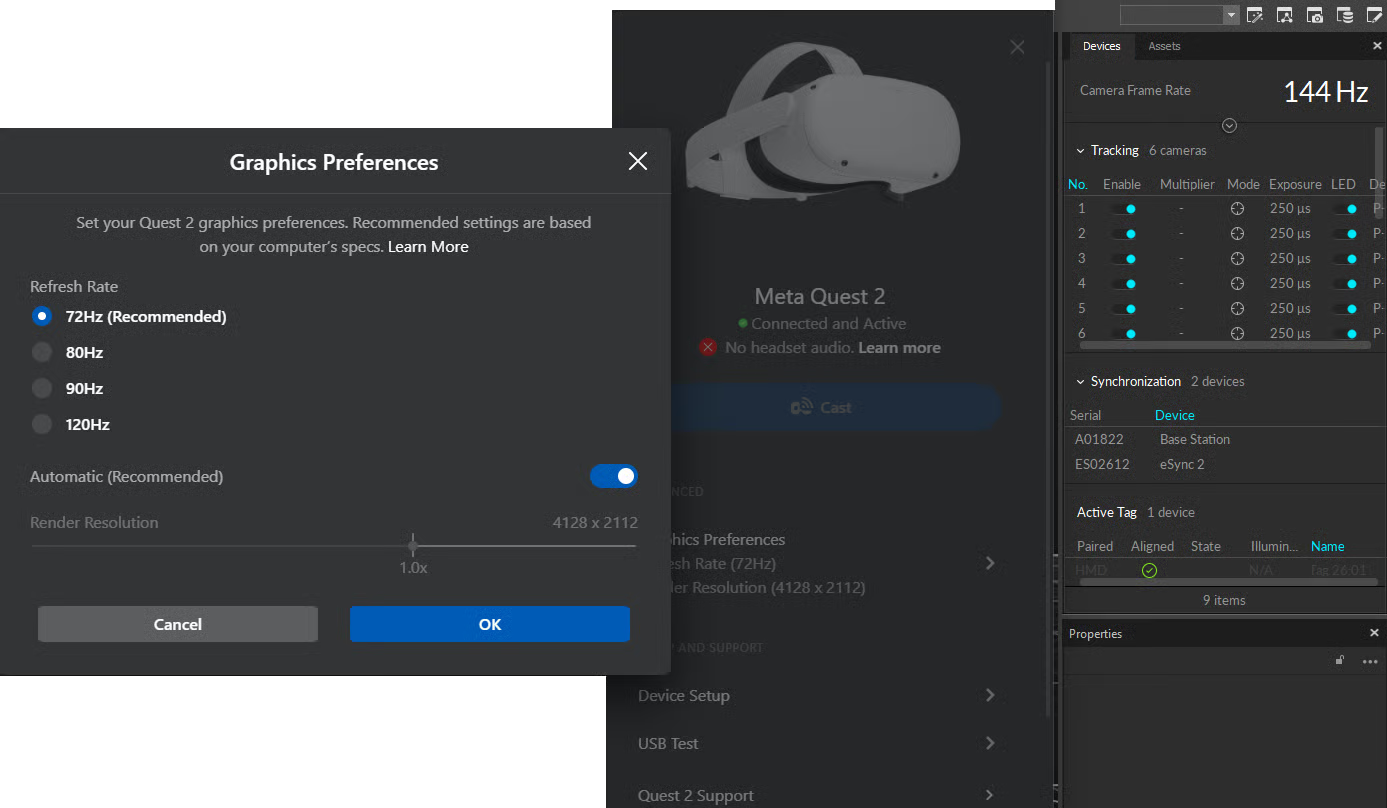Click the Learn More link in Graphics Preferences
This screenshot has height=808, width=1387.
coord(428,246)
